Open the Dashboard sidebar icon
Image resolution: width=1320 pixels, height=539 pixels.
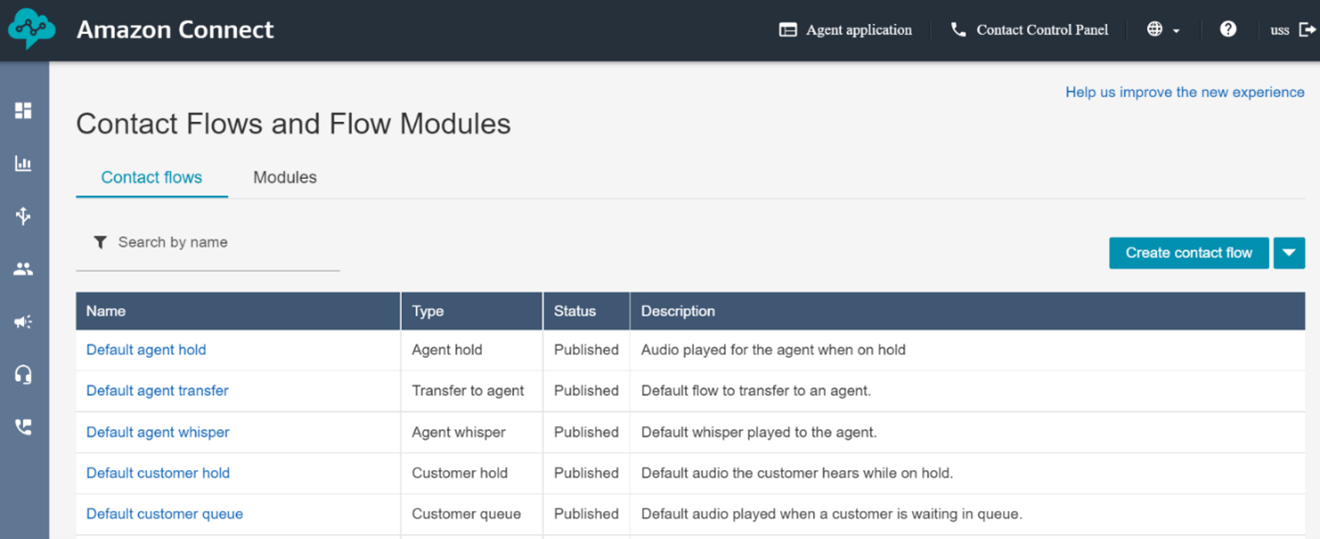click(23, 110)
